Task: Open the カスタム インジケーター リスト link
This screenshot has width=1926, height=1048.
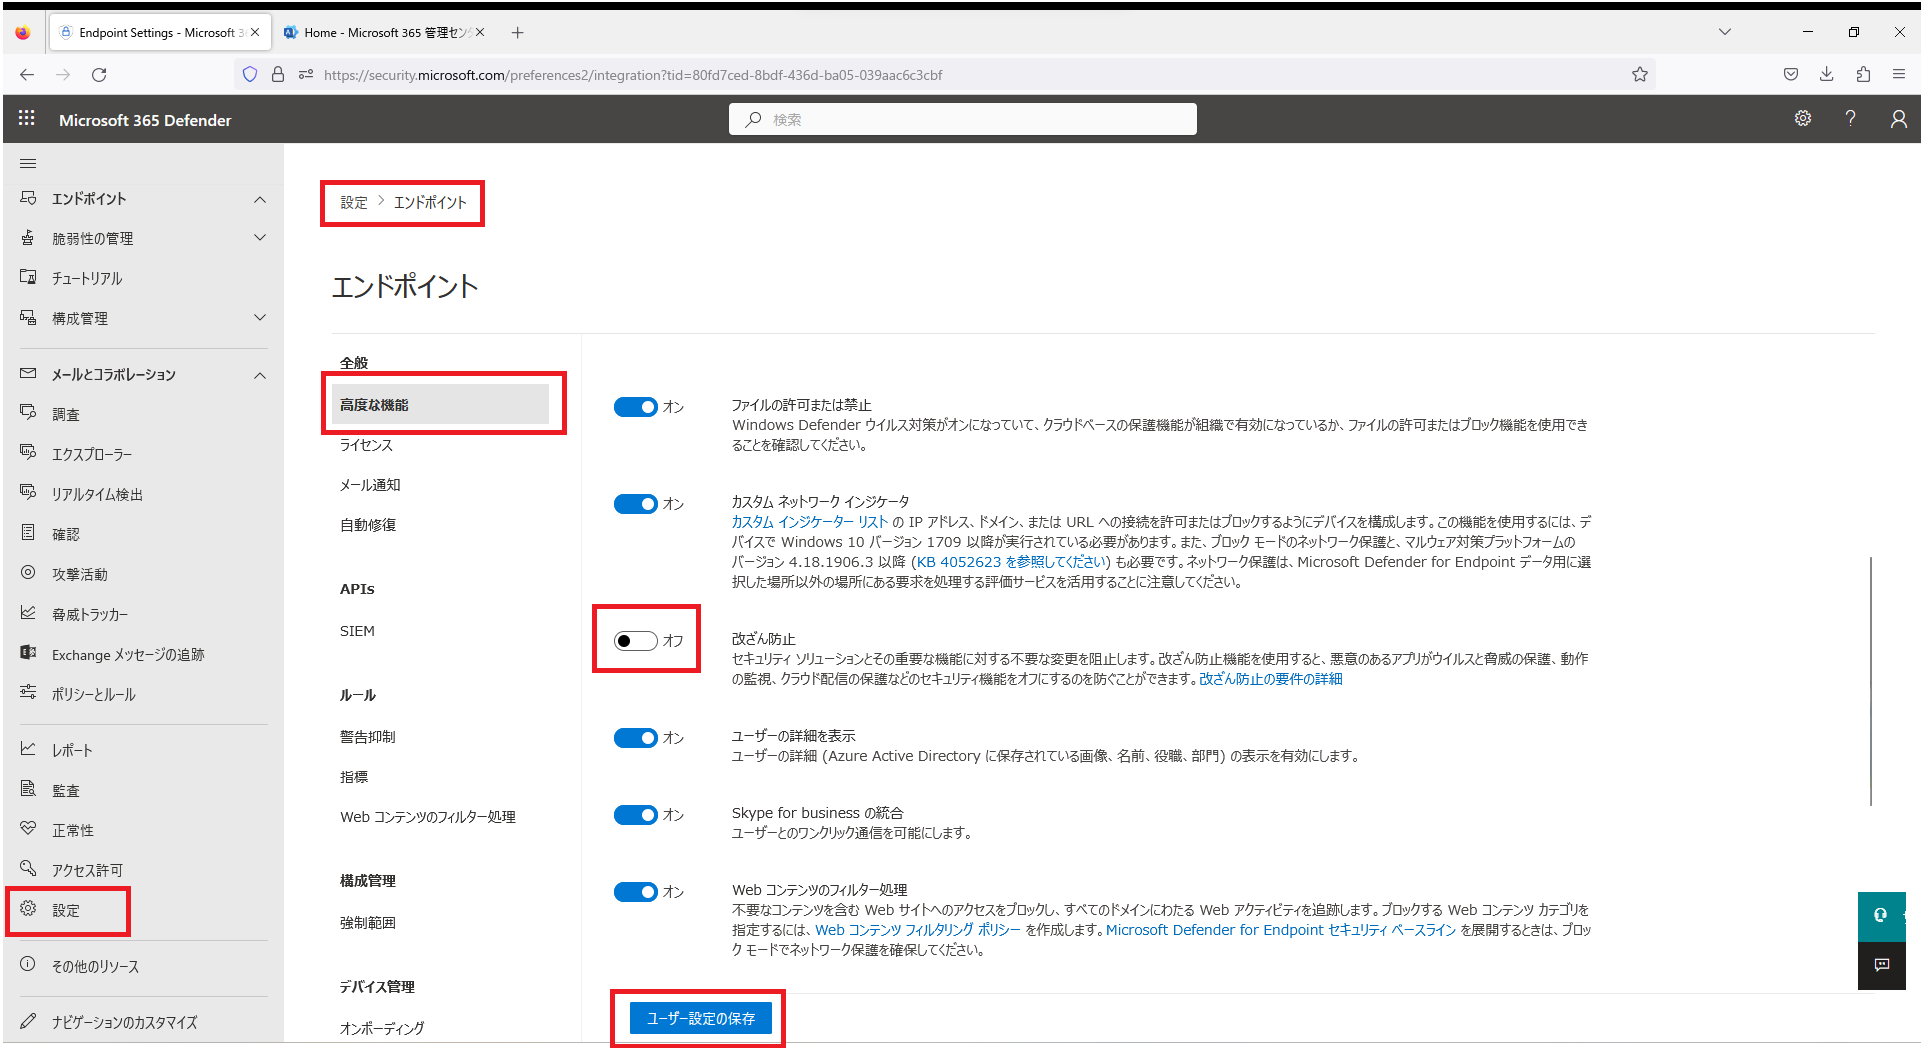Action: click(x=809, y=522)
